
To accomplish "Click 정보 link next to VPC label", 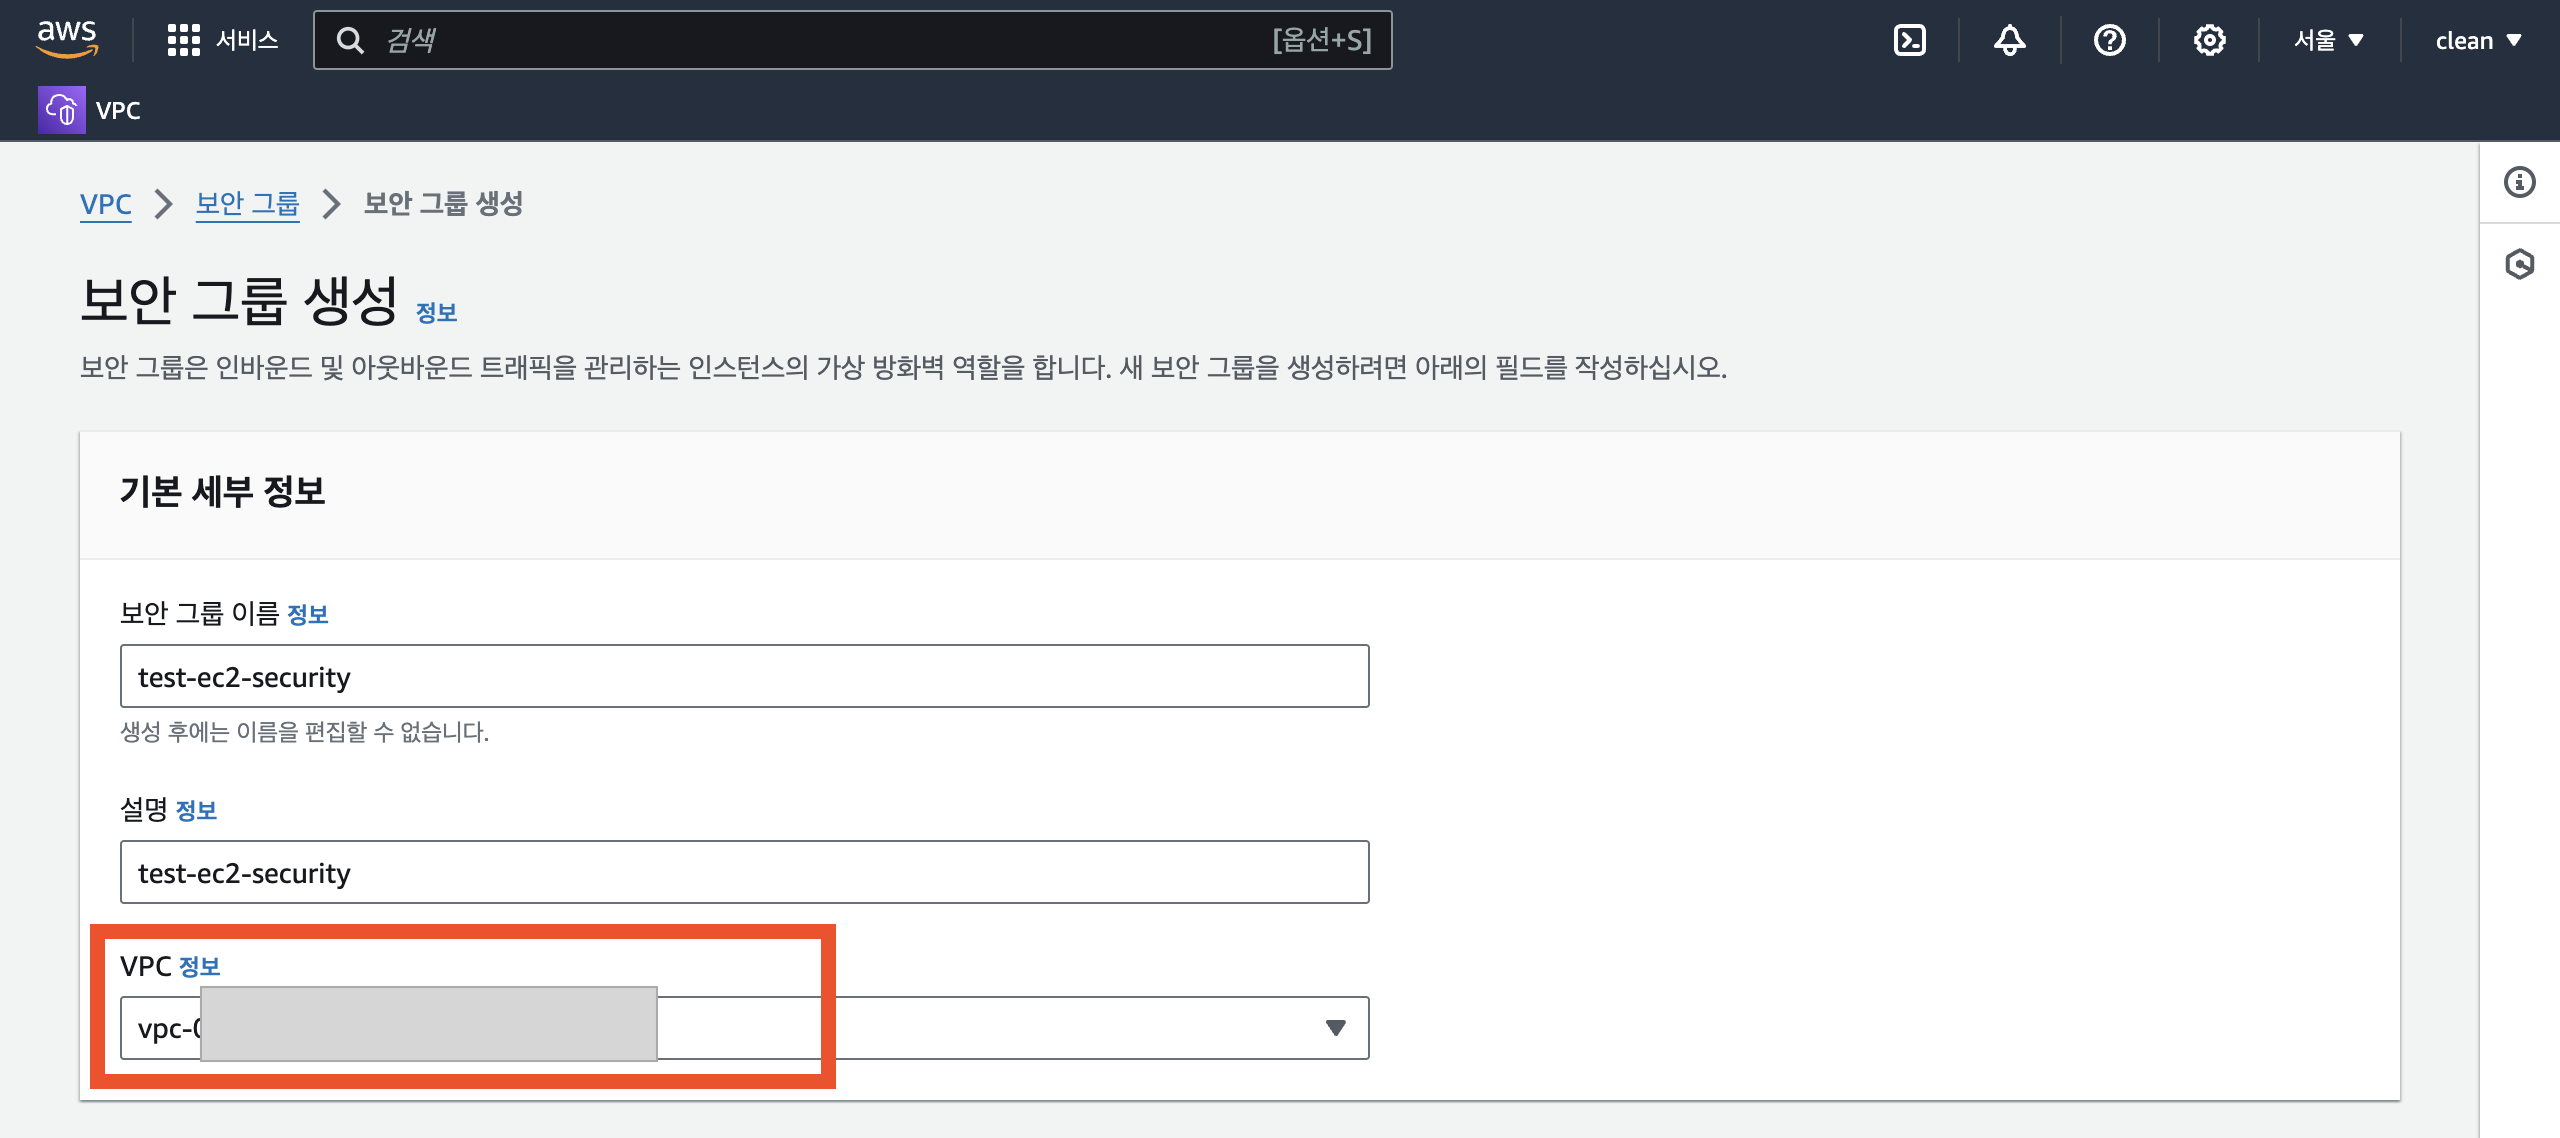I will (x=199, y=967).
